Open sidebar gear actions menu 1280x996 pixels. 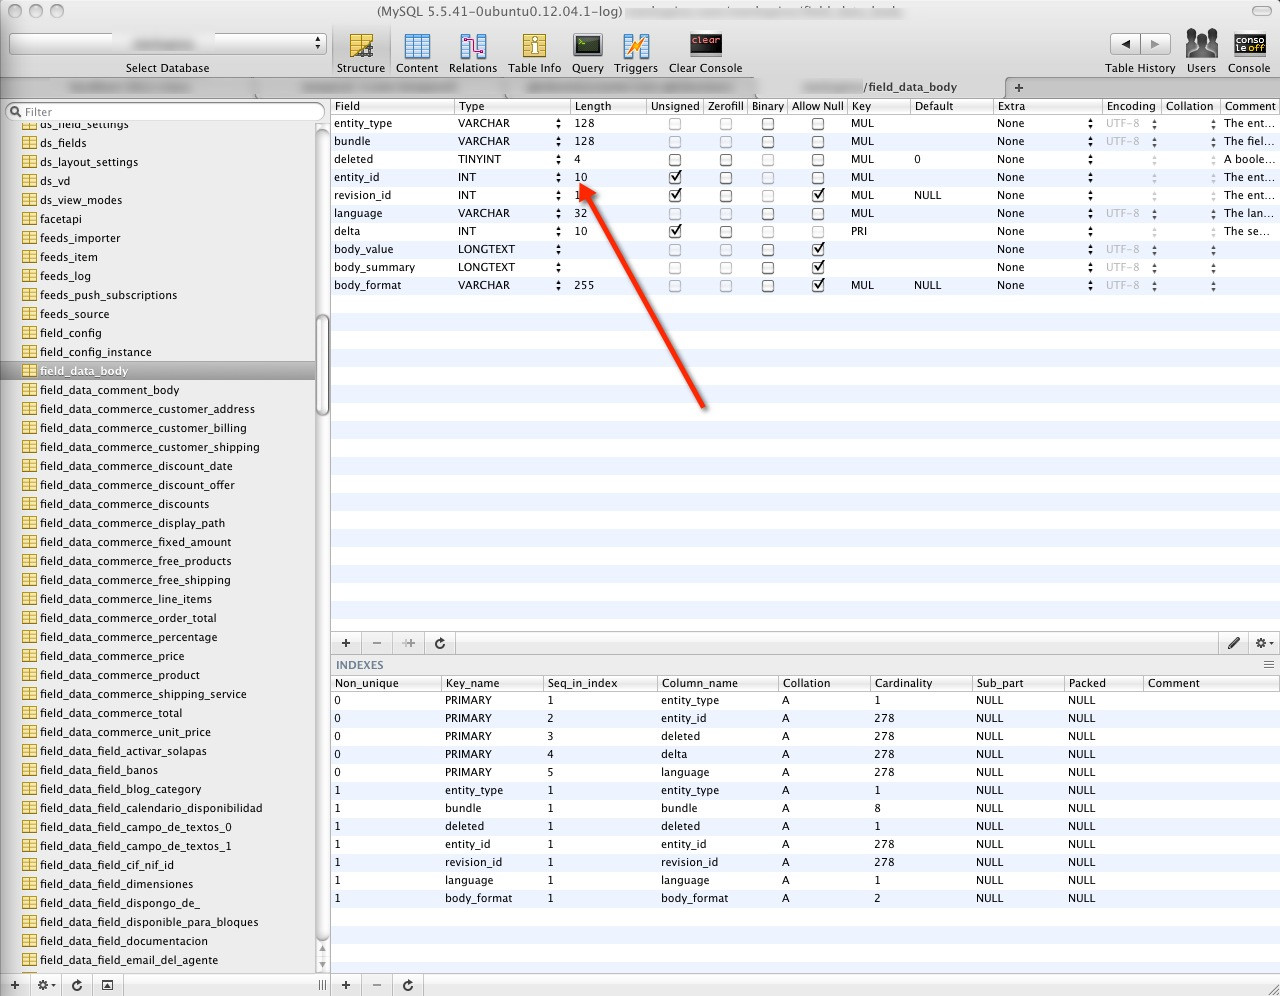pos(45,985)
